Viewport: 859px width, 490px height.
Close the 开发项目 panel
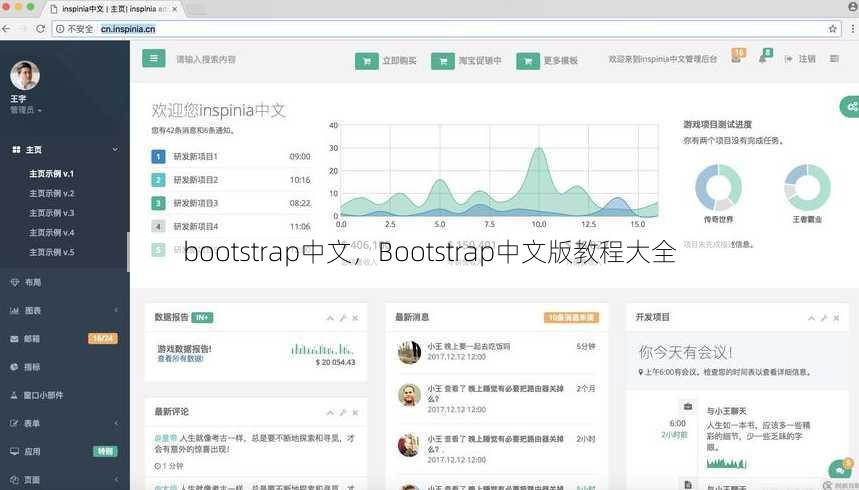point(836,318)
